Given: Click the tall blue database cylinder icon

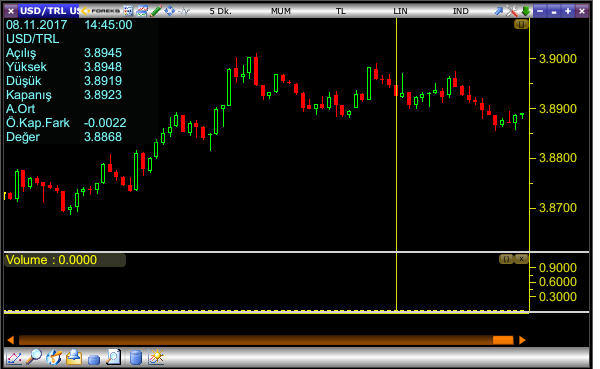Looking at the screenshot, I should (x=135, y=358).
